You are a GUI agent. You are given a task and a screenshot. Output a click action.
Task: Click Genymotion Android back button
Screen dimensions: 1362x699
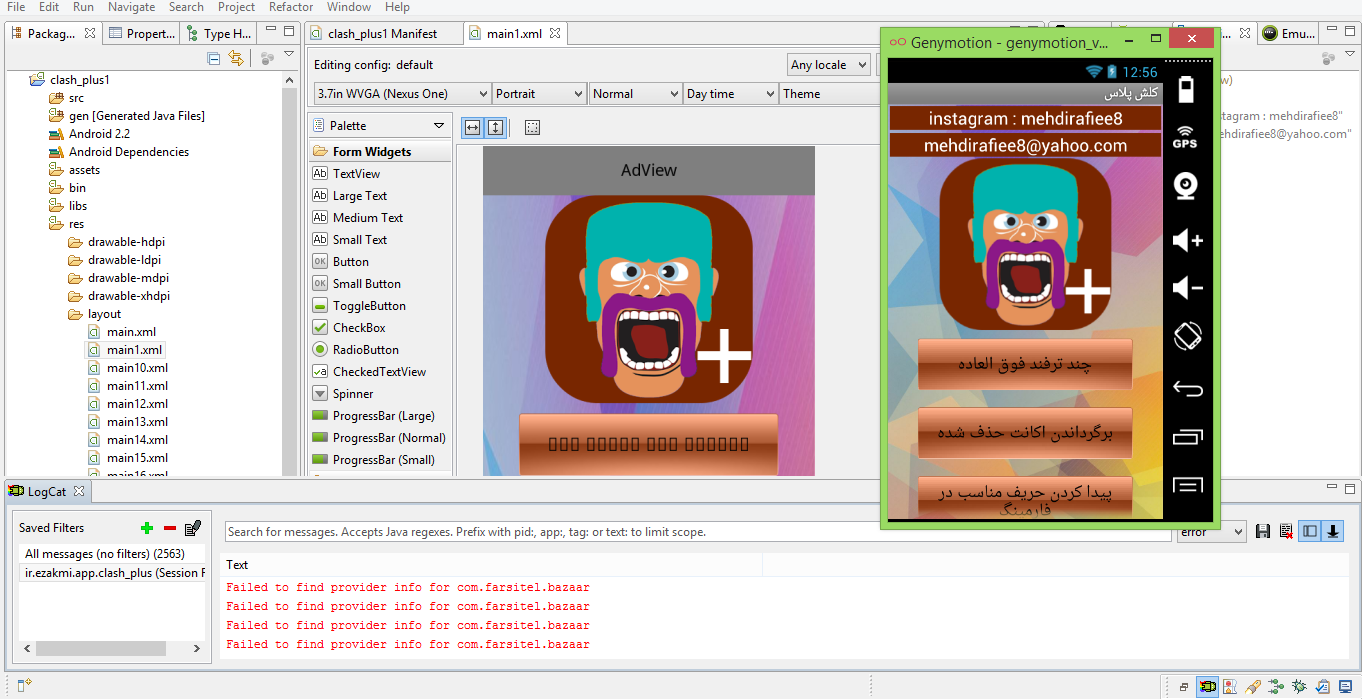[x=1187, y=388]
